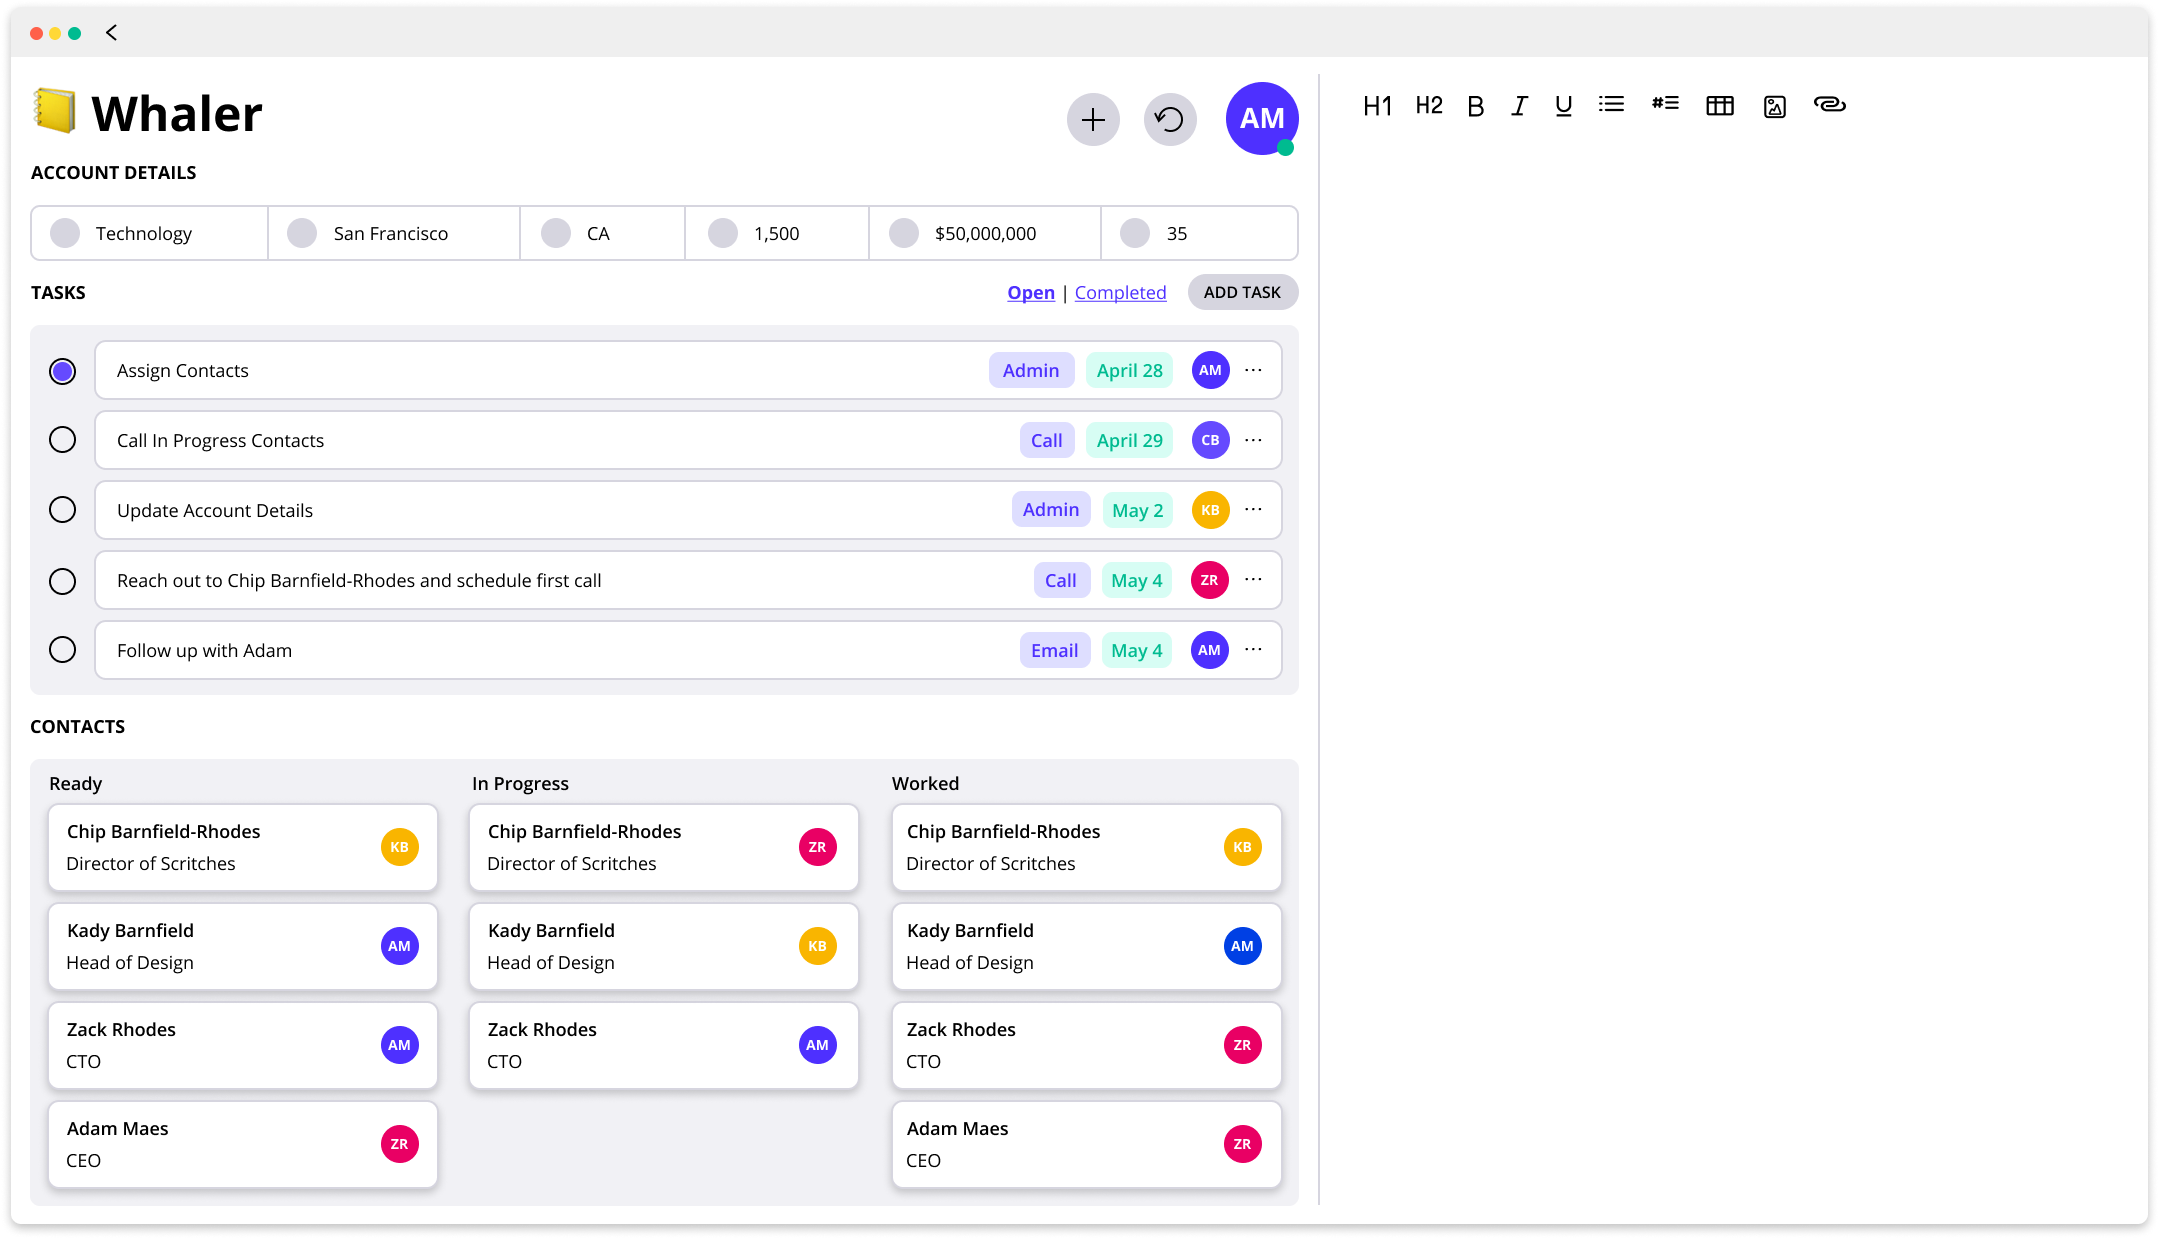The width and height of the screenshot is (2159, 1239).
Task: Insert a table into the notes
Action: 1720,105
